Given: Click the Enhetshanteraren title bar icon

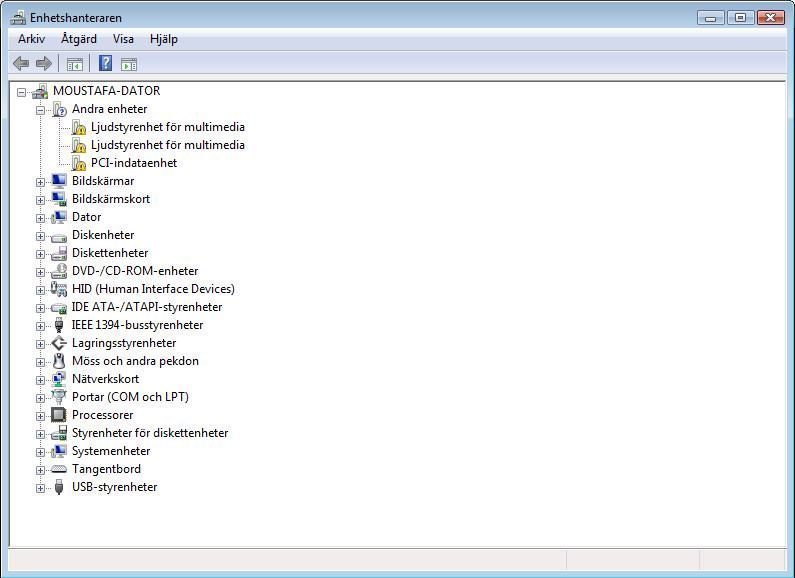Looking at the screenshot, I should tap(18, 18).
